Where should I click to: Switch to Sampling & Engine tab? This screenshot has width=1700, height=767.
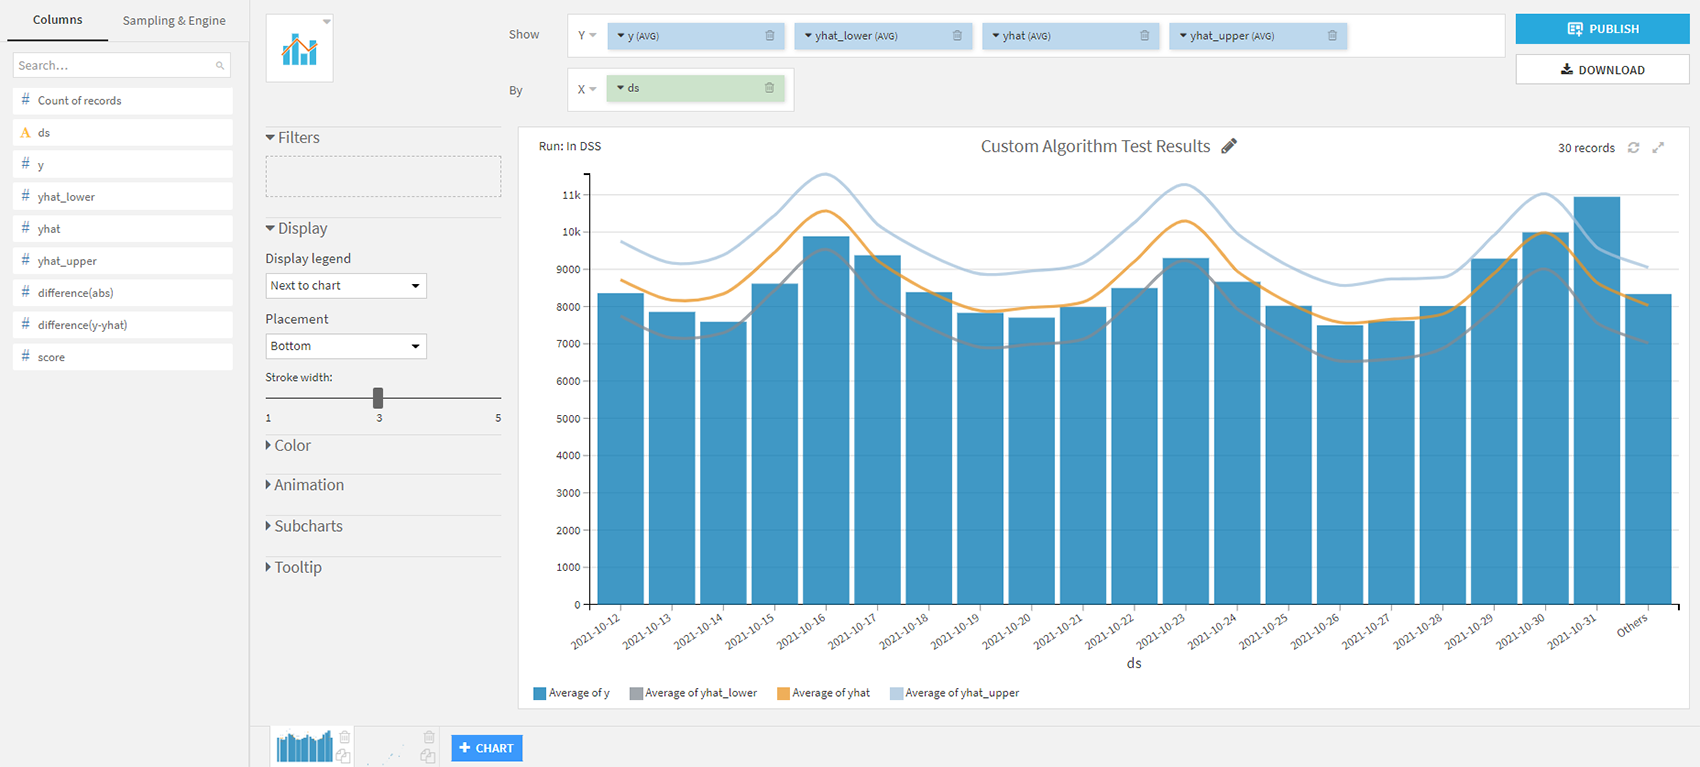pos(174,20)
